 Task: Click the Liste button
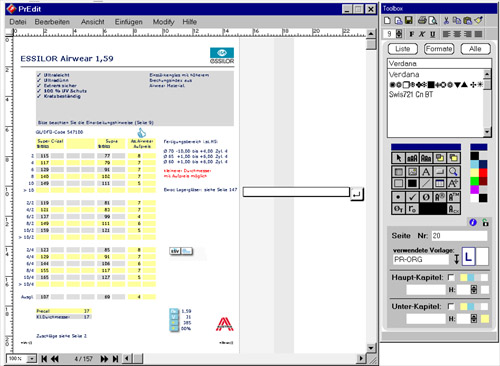pos(403,49)
